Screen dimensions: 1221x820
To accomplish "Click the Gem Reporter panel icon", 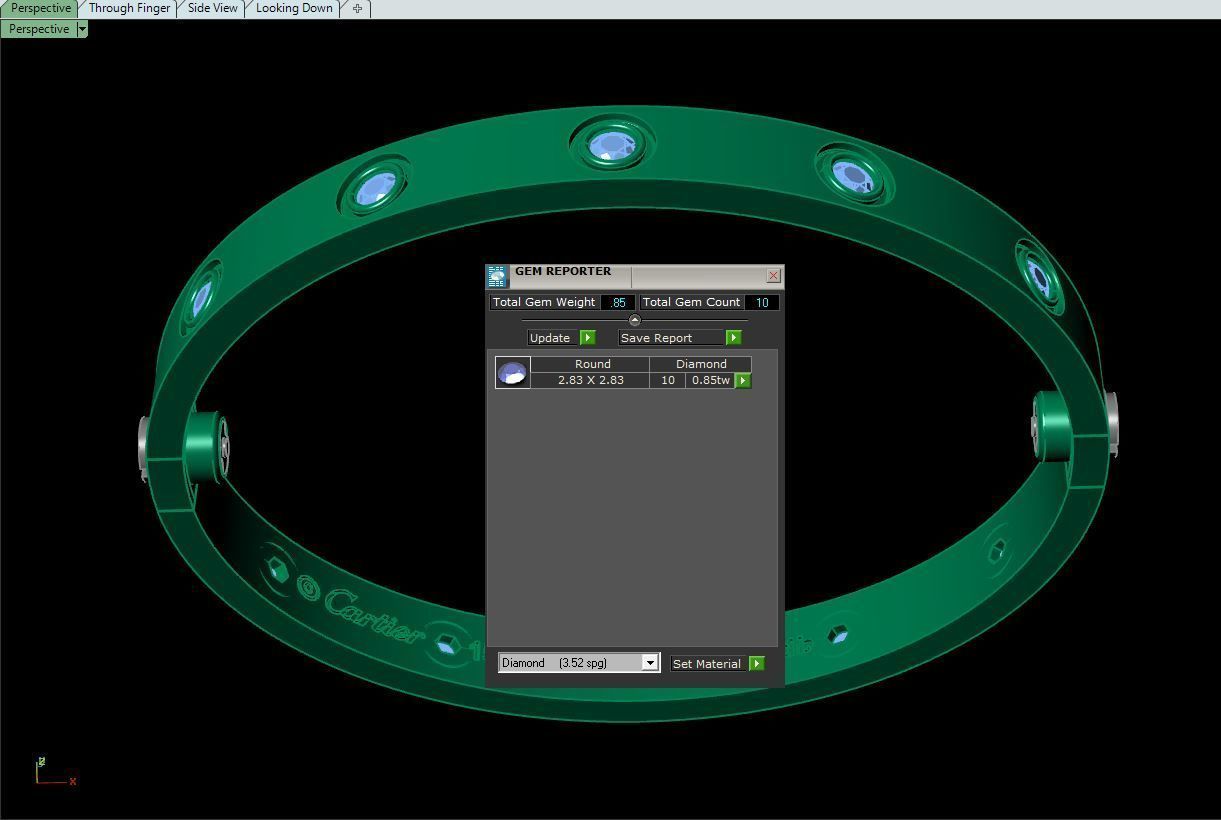I will tap(497, 277).
